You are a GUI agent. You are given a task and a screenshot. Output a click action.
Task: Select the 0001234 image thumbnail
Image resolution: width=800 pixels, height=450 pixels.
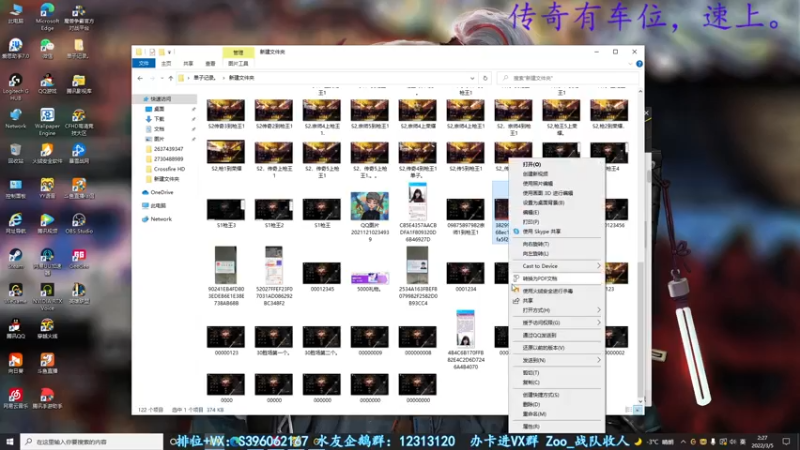click(465, 273)
